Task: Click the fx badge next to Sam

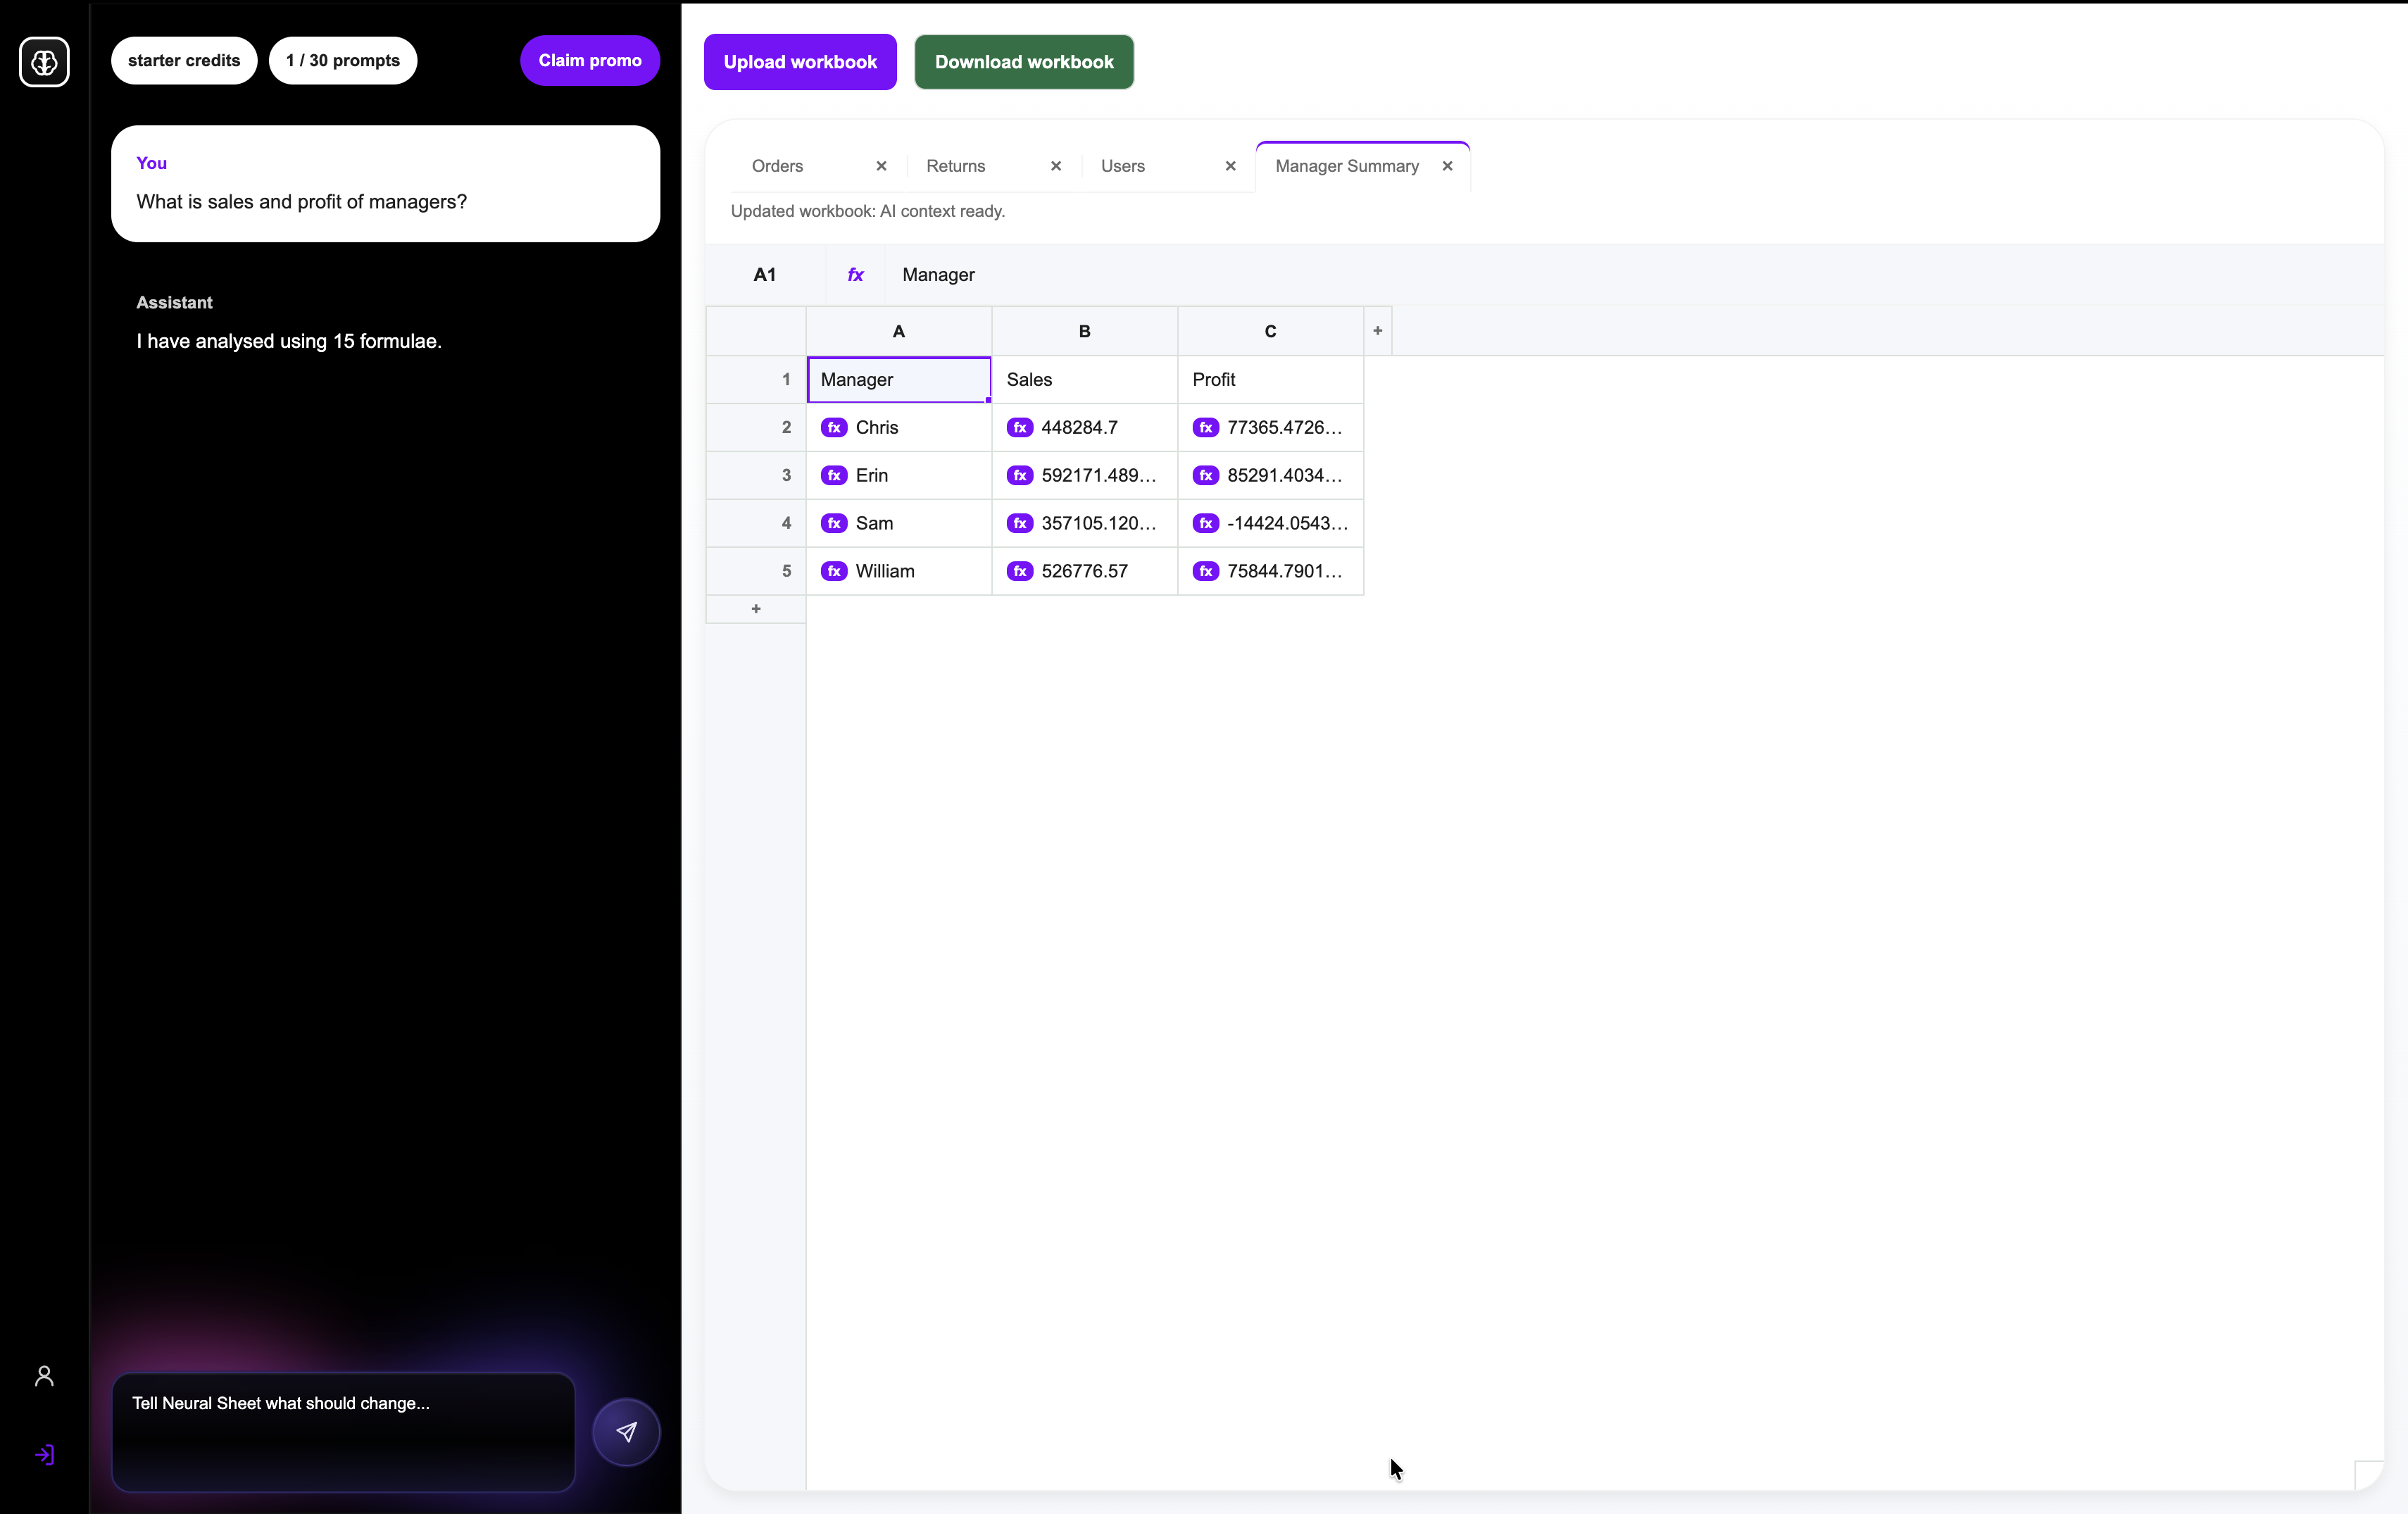Action: point(834,523)
